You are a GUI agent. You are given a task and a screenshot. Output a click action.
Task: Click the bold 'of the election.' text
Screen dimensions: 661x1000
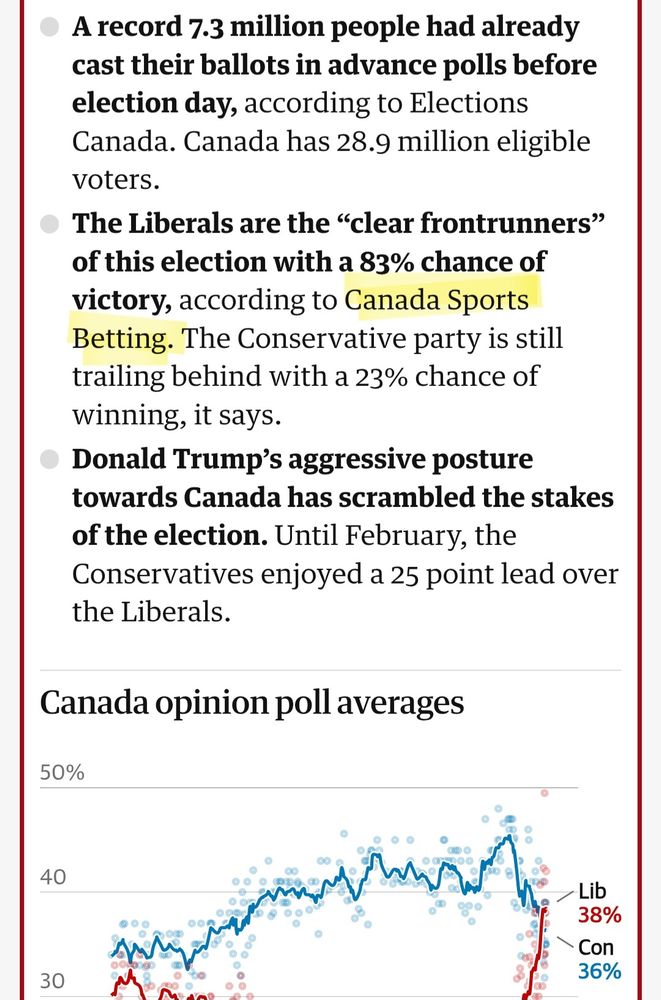[170, 535]
